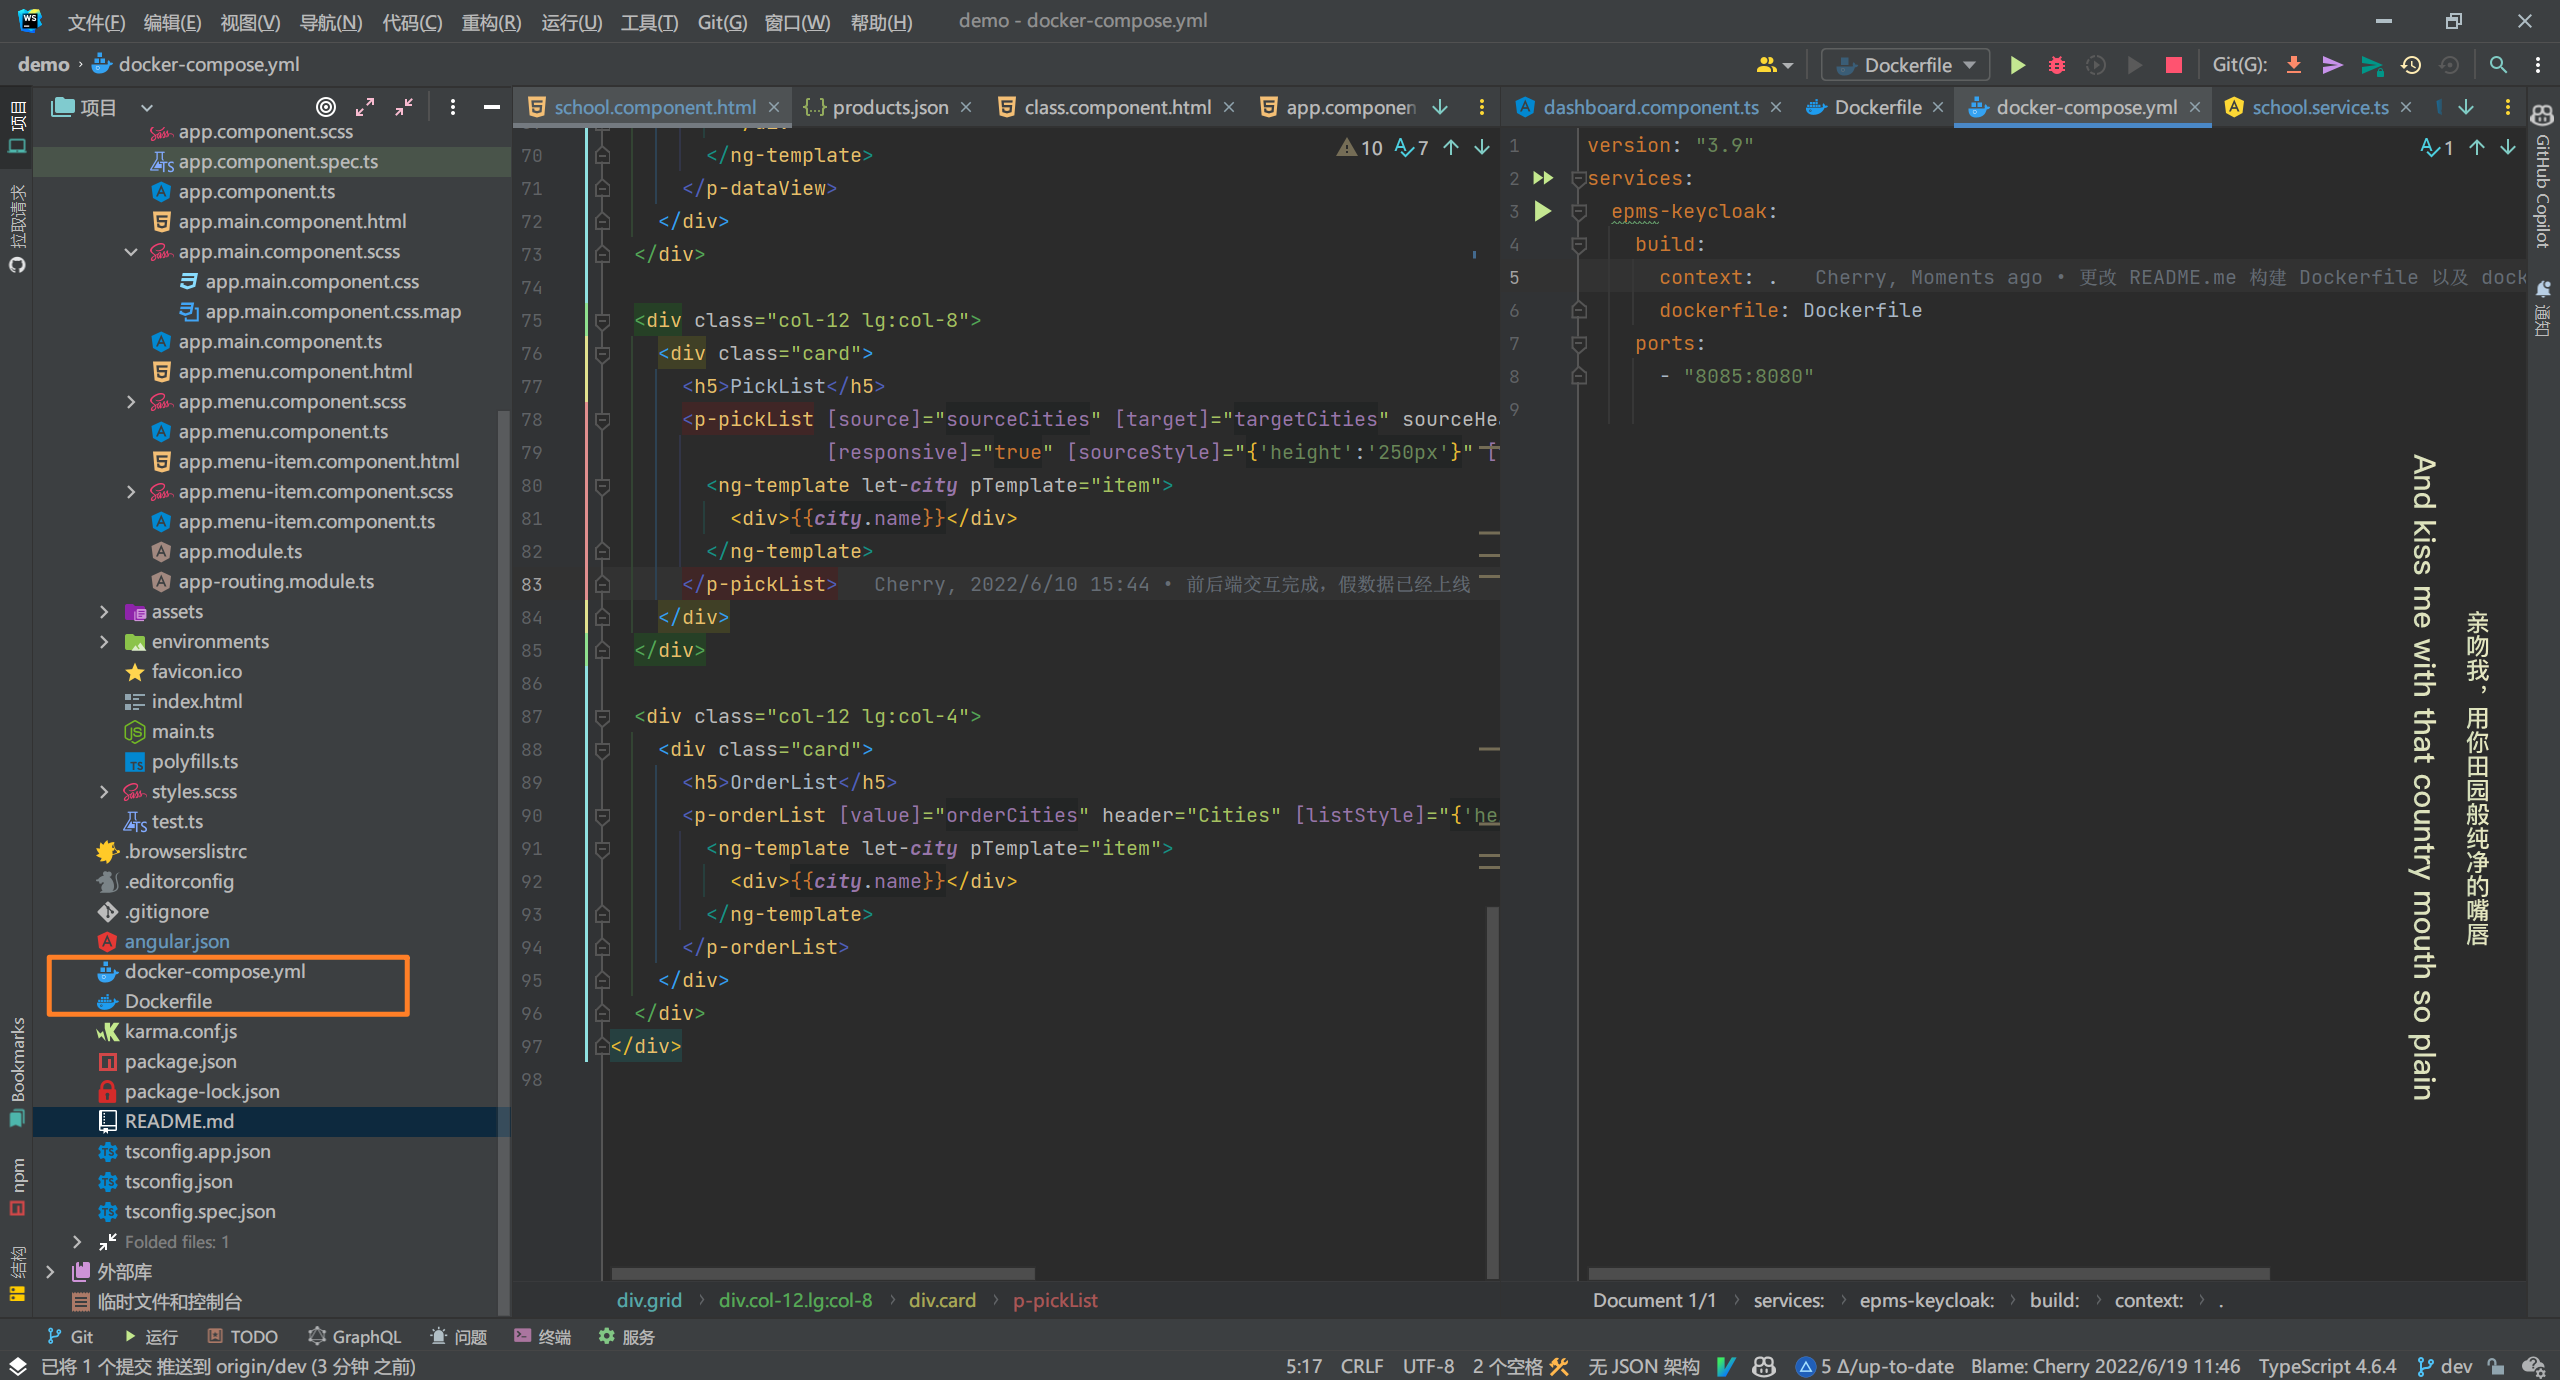Switch to products.json tab
Screen dimensions: 2560x1380
889,107
